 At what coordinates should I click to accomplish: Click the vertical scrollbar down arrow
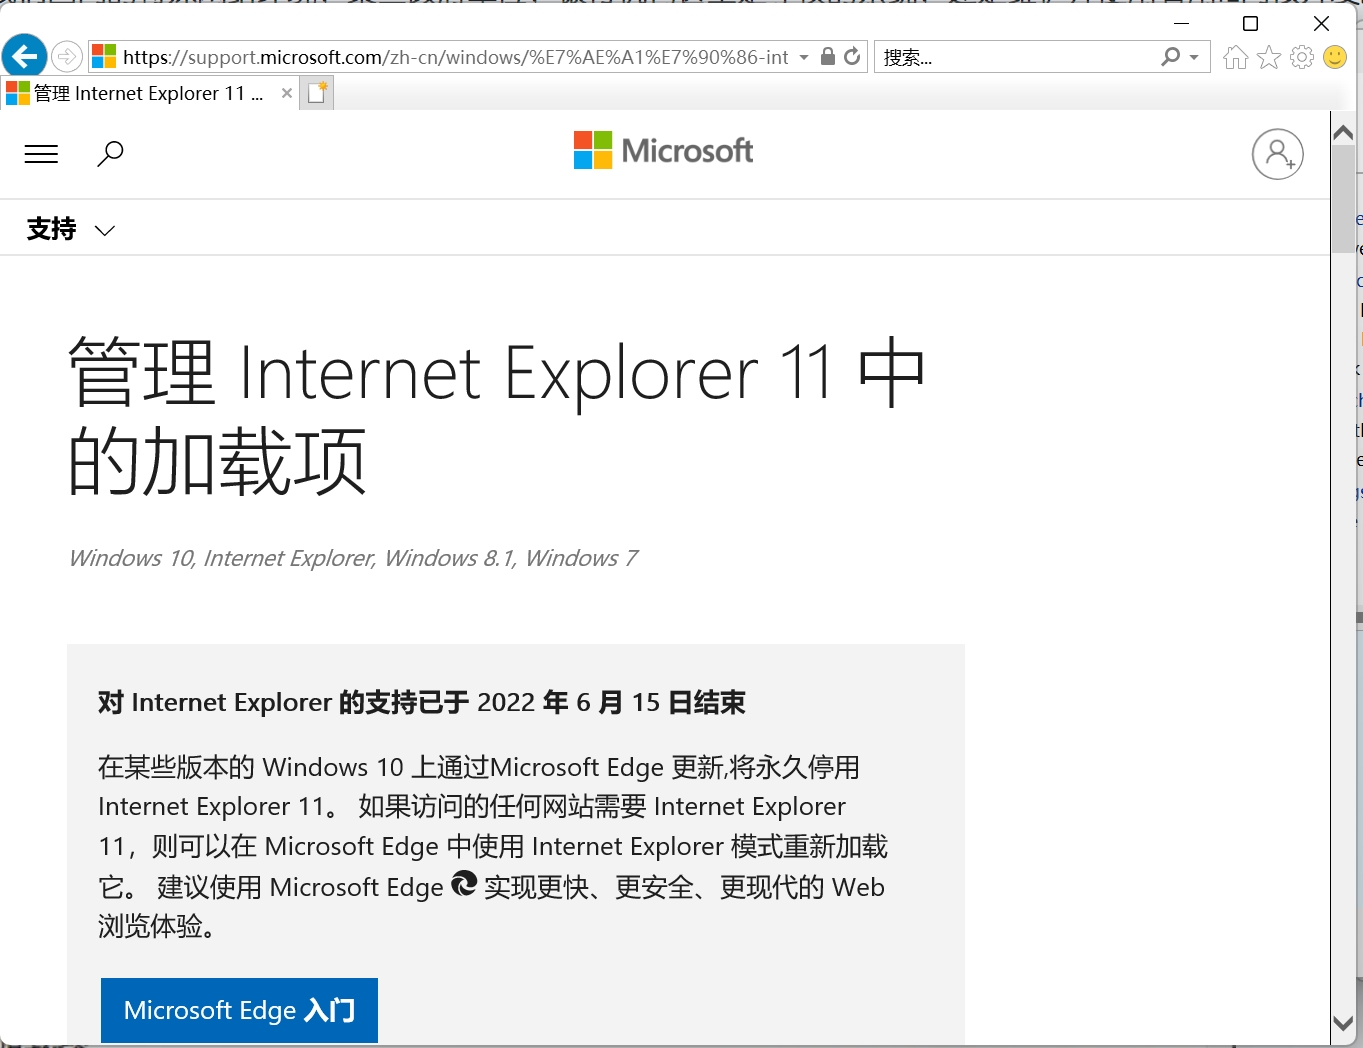pyautogui.click(x=1343, y=1023)
